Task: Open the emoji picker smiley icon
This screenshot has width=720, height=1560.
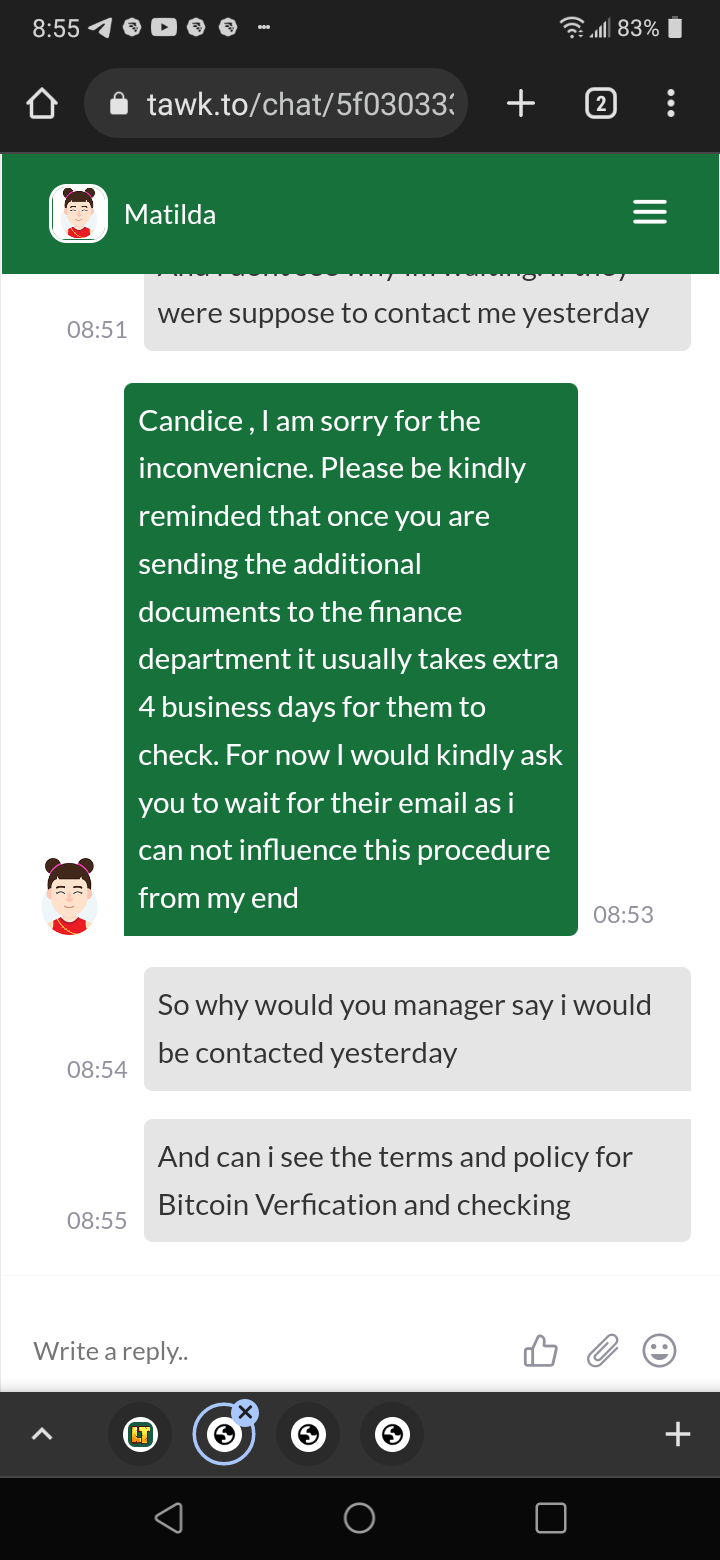Action: click(x=660, y=1351)
